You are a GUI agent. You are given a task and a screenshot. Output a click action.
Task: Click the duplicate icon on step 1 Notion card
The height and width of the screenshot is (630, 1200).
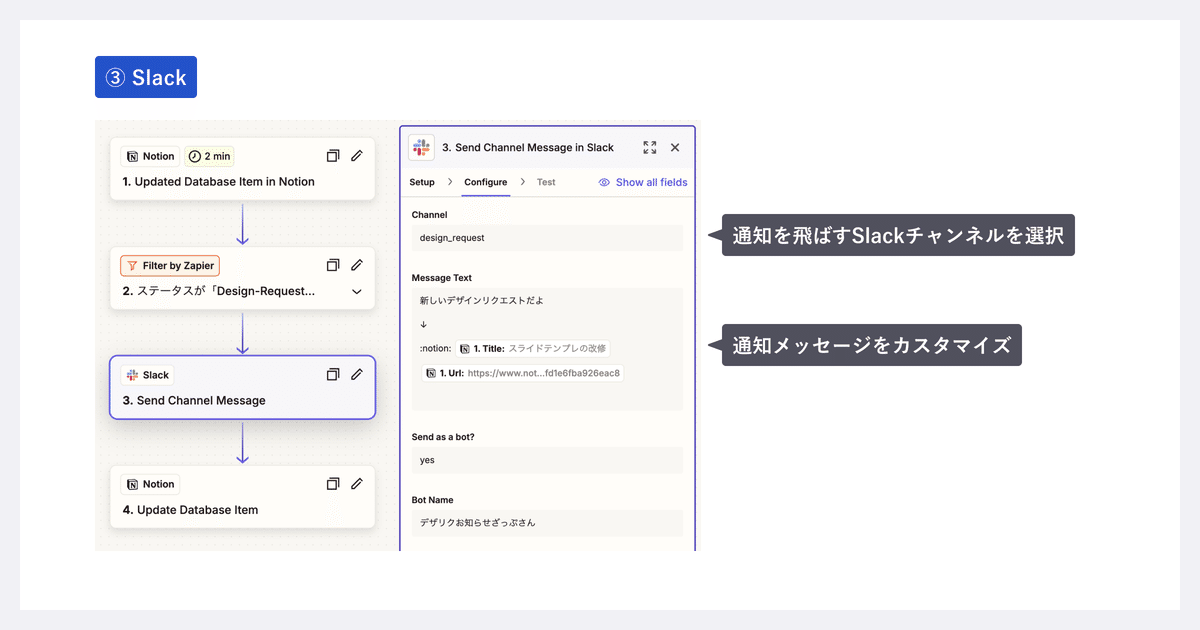pos(333,156)
